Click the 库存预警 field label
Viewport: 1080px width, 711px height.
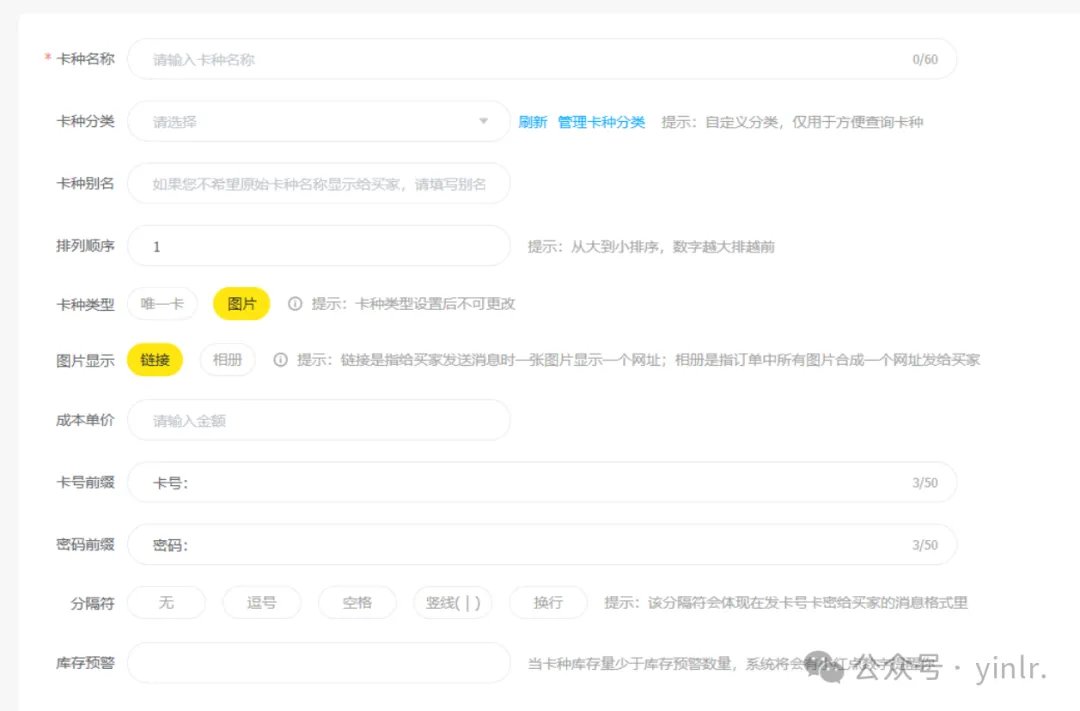(x=85, y=663)
